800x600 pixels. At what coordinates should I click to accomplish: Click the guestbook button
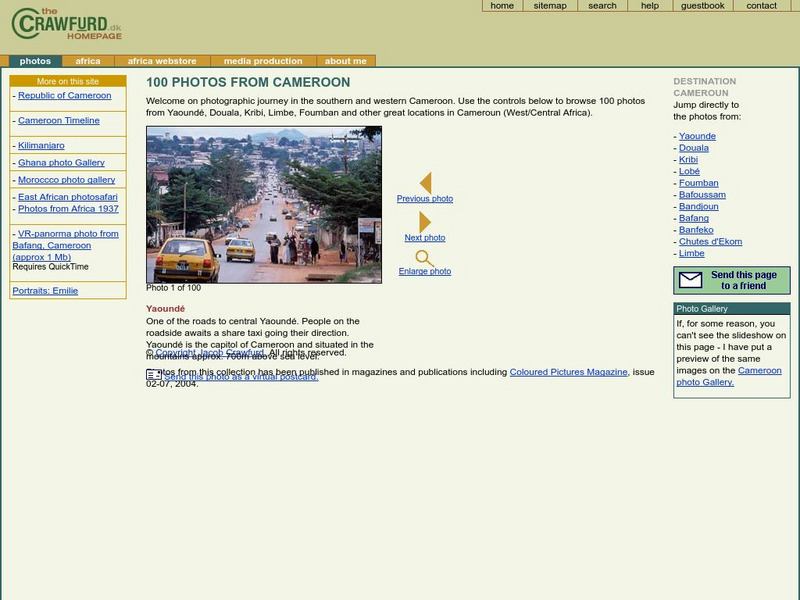tap(704, 6)
